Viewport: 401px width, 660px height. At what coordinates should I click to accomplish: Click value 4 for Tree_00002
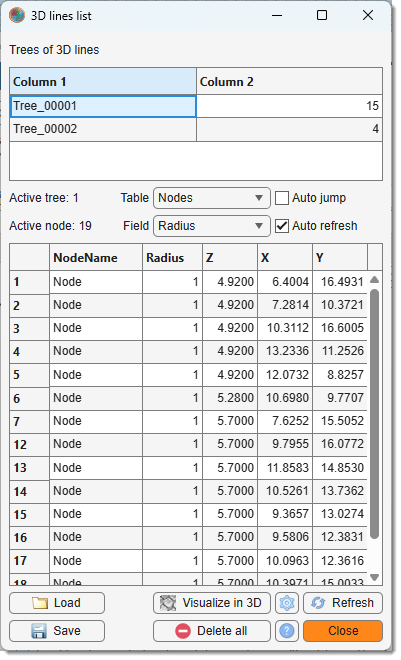coord(289,129)
